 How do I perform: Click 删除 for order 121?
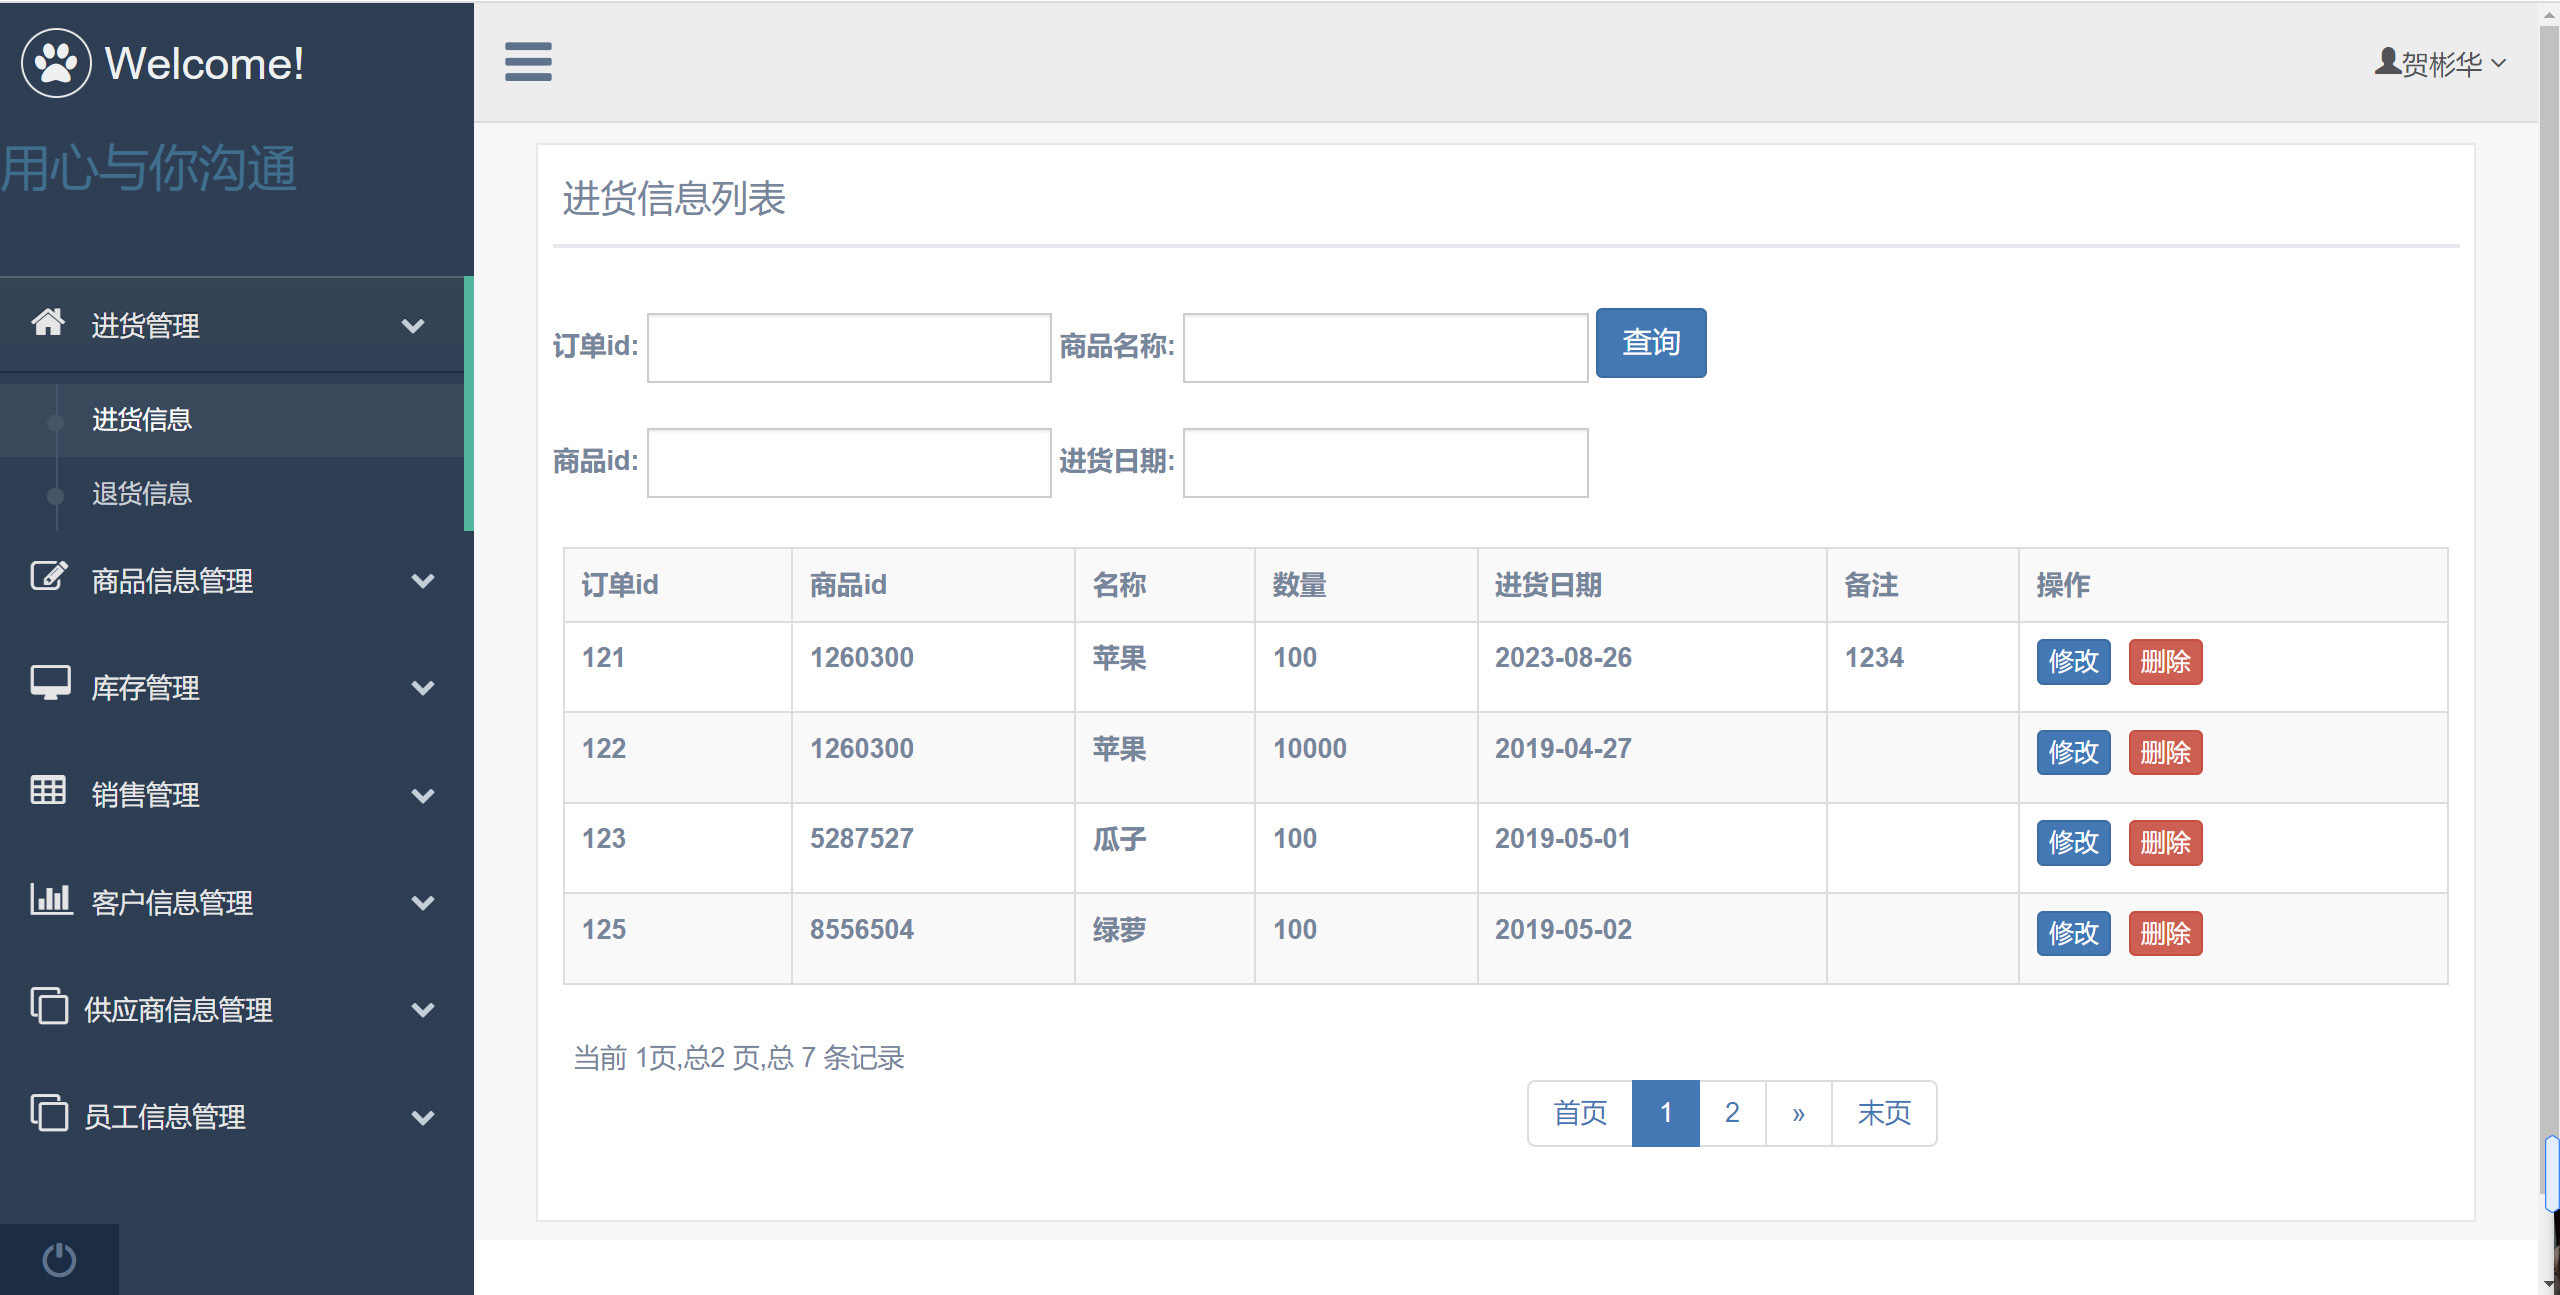[2166, 662]
